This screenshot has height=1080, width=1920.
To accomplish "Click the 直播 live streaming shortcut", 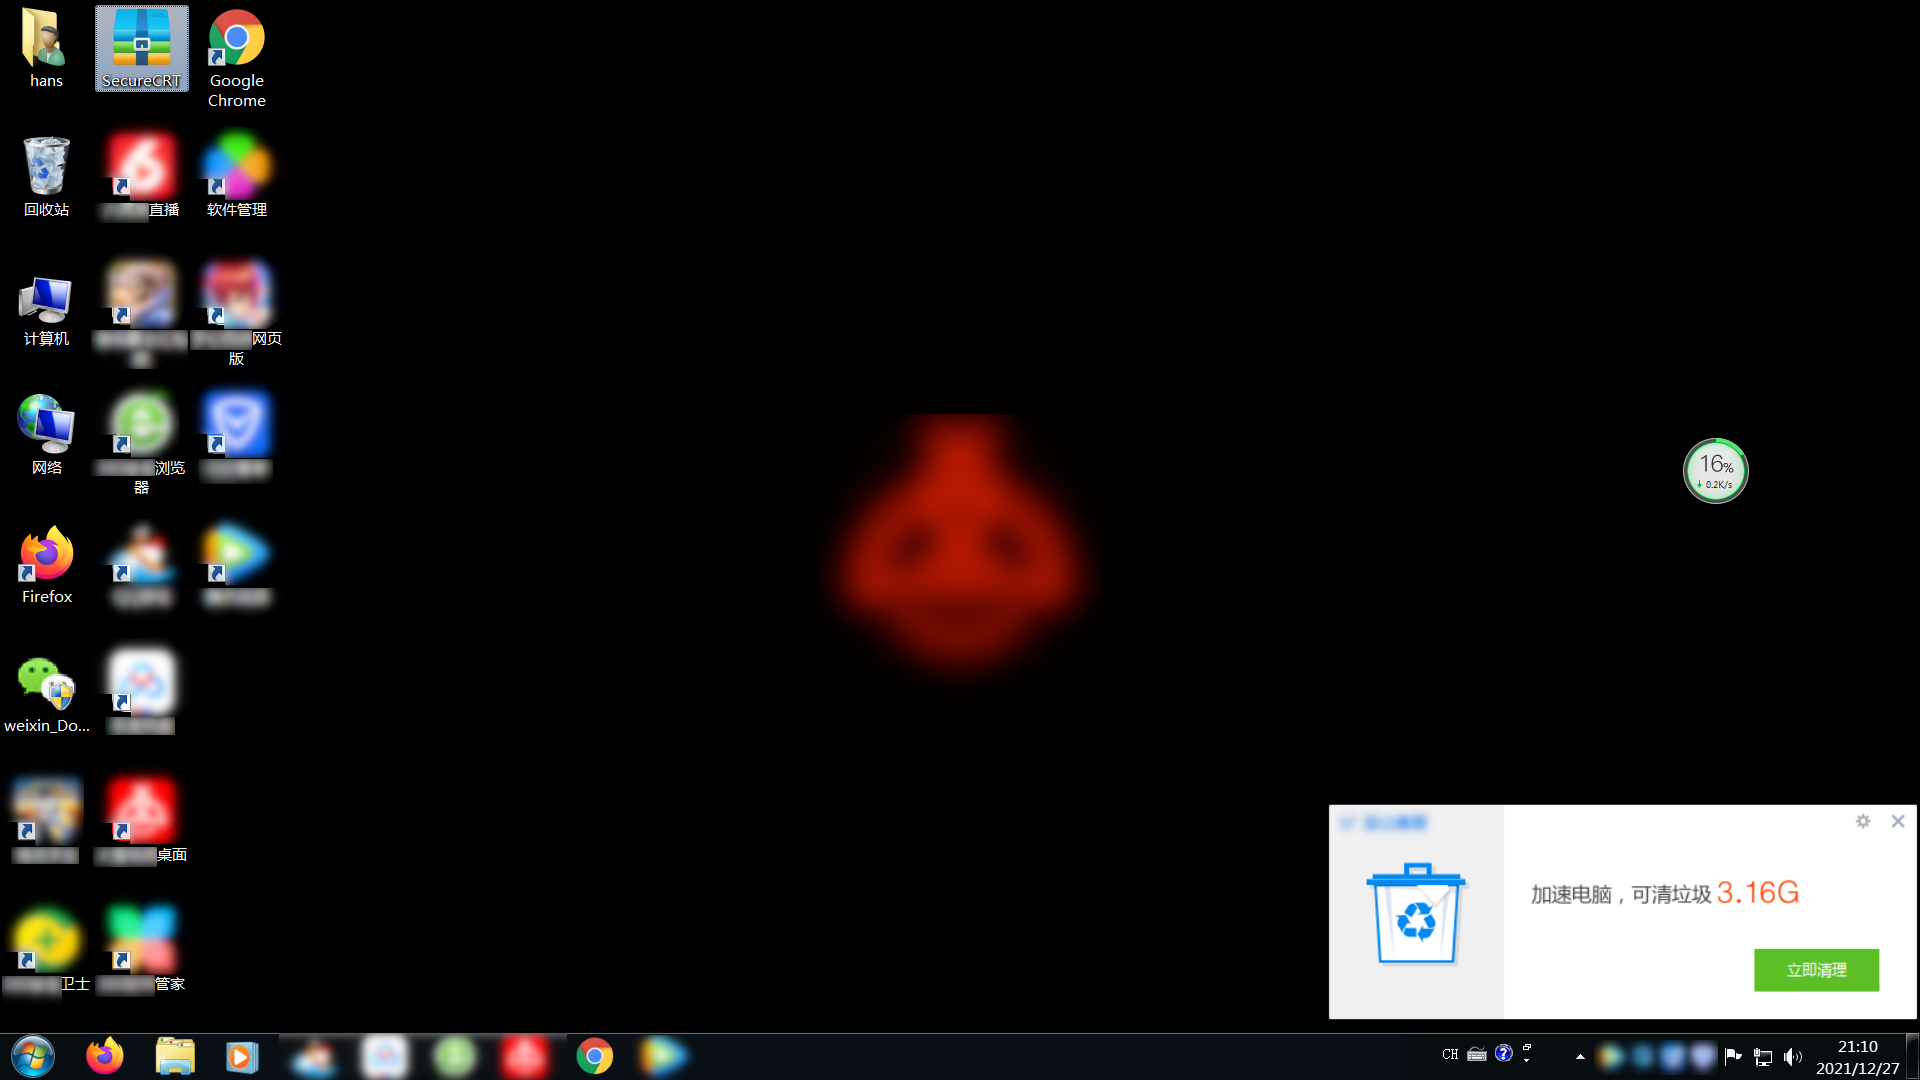I will coord(141,171).
